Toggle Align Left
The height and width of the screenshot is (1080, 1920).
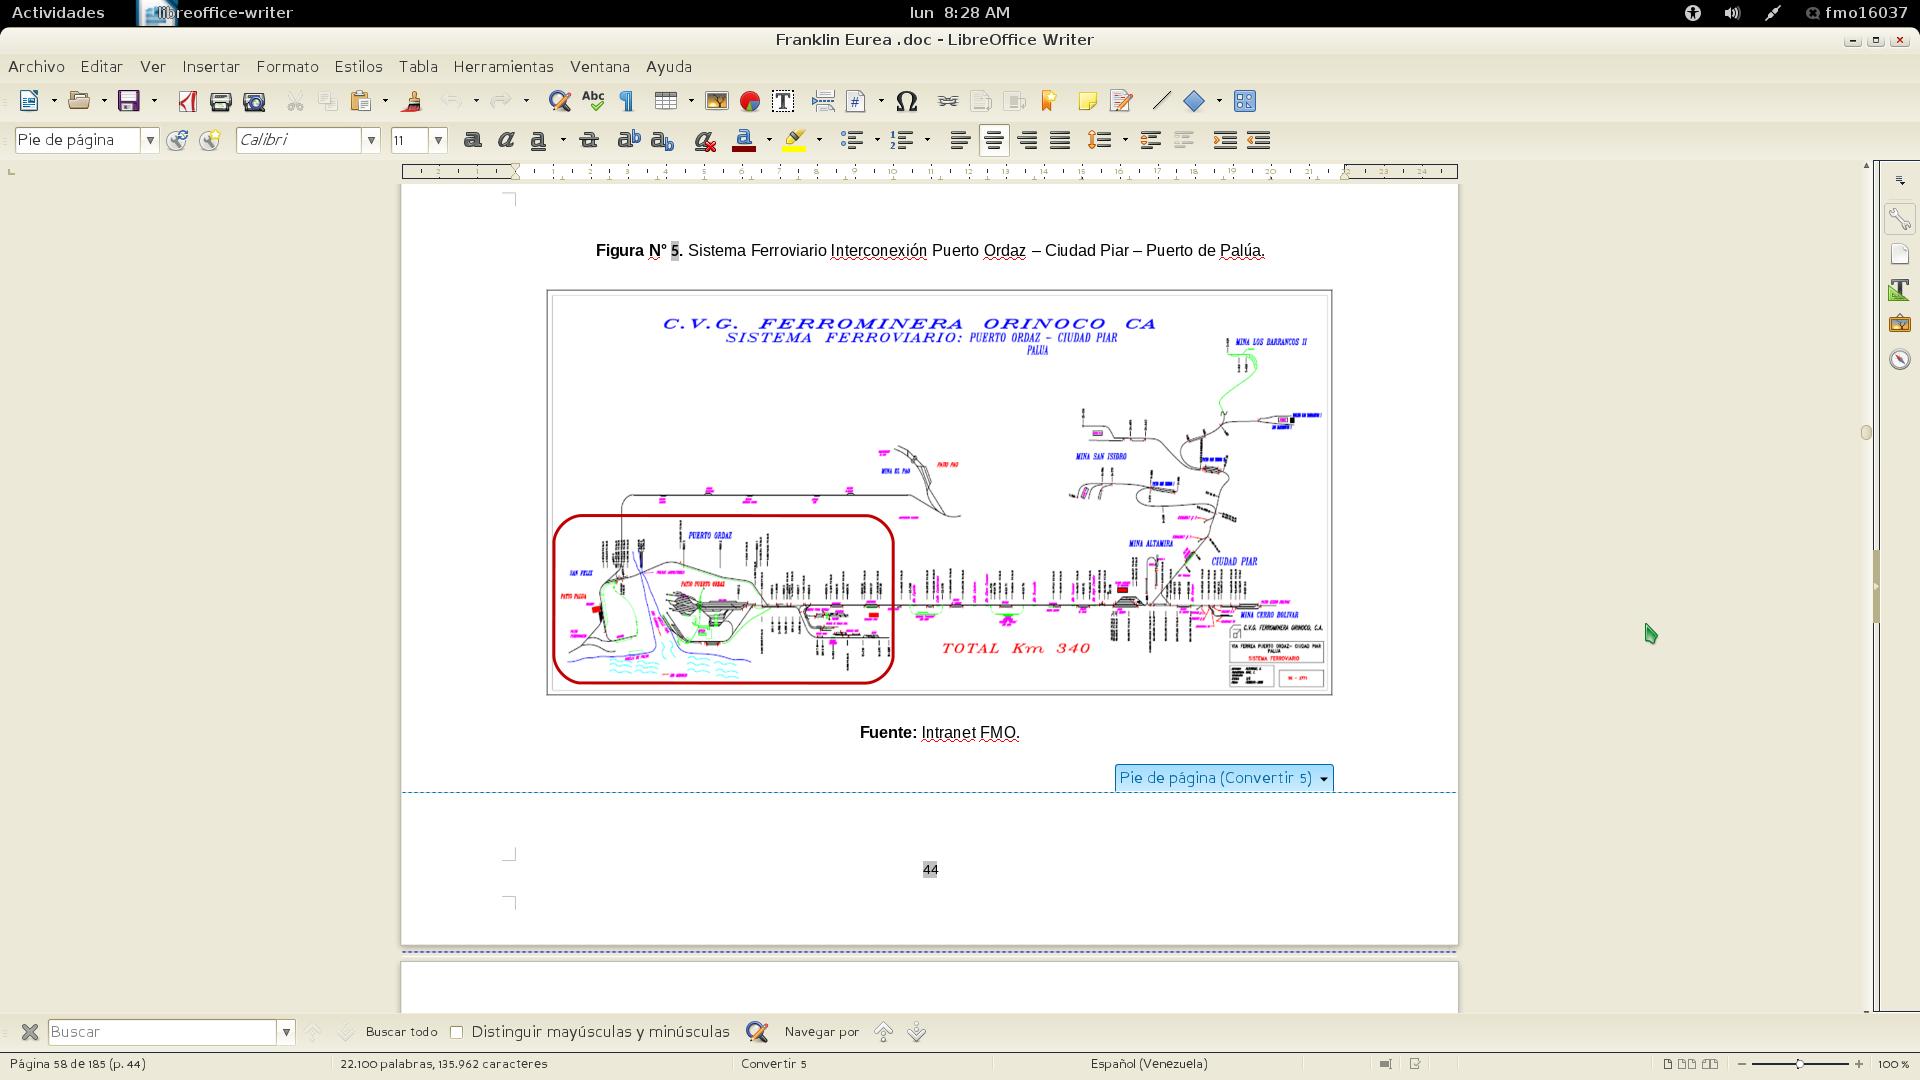coord(960,140)
